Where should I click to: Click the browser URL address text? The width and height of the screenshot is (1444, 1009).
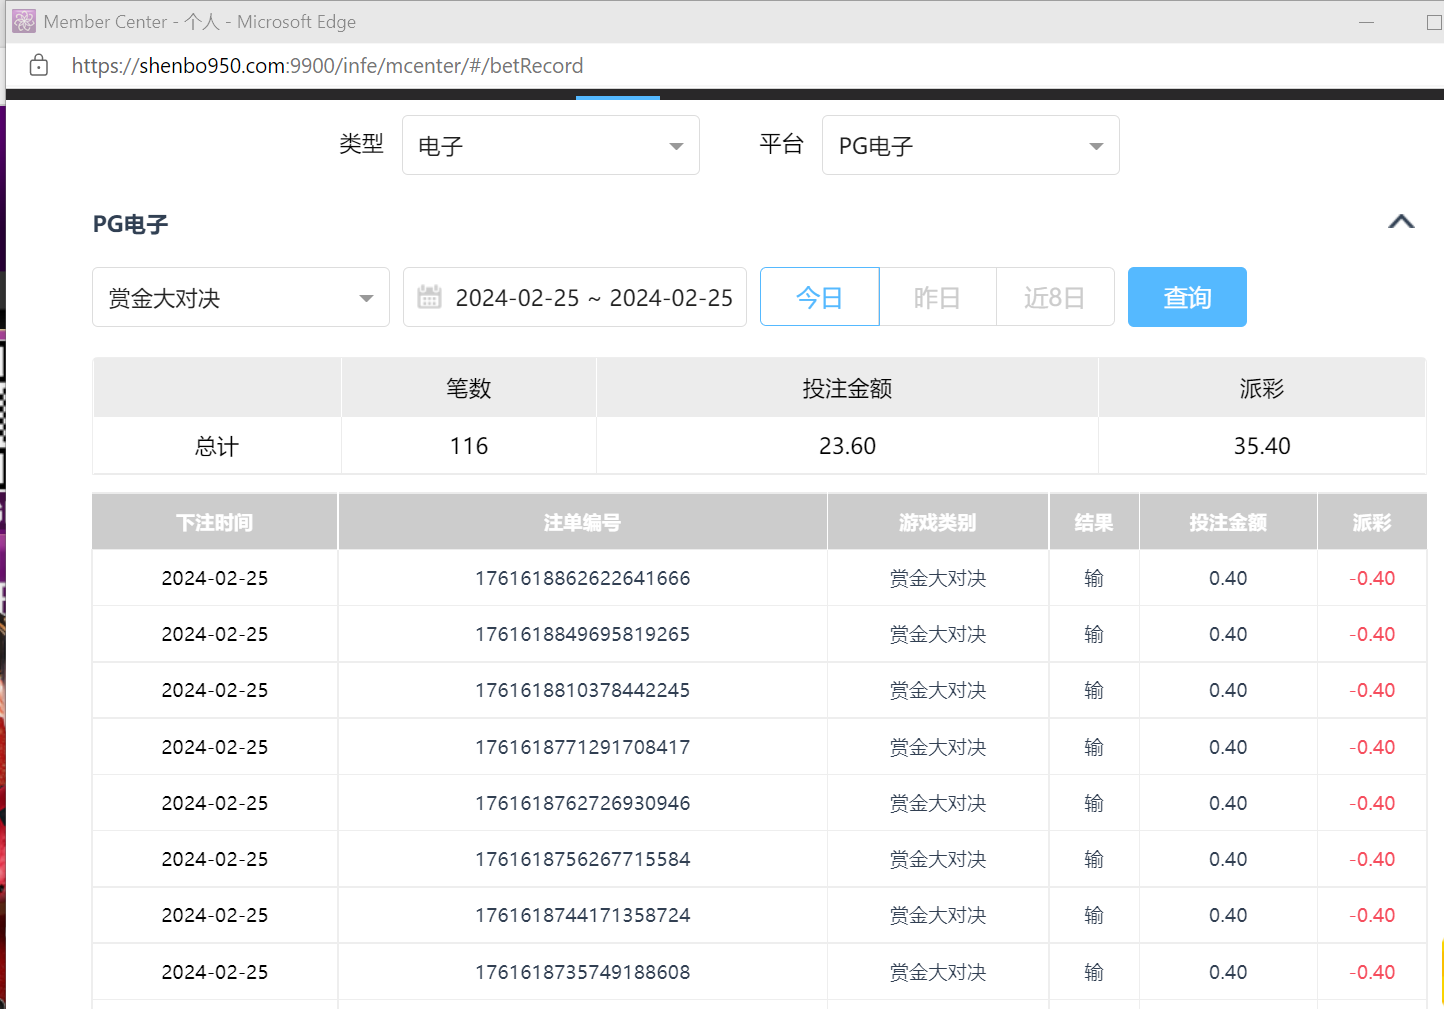[x=327, y=66]
